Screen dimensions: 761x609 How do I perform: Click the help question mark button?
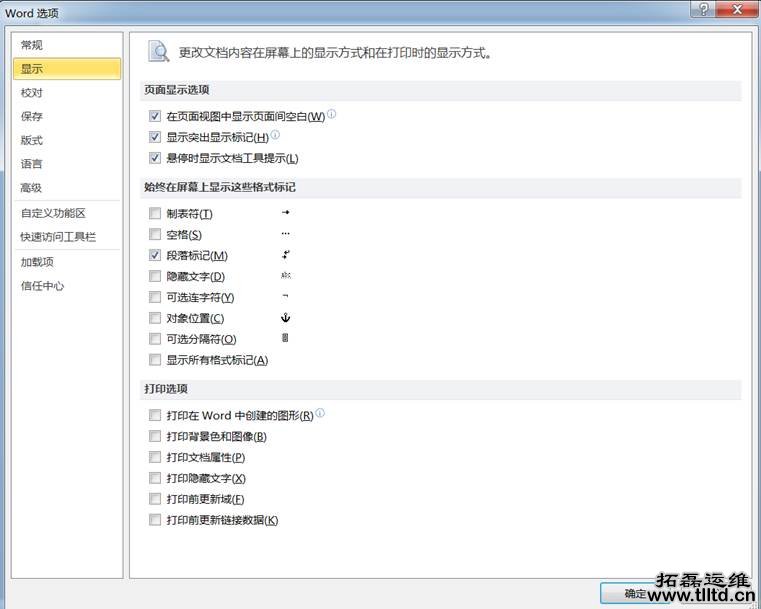point(703,9)
